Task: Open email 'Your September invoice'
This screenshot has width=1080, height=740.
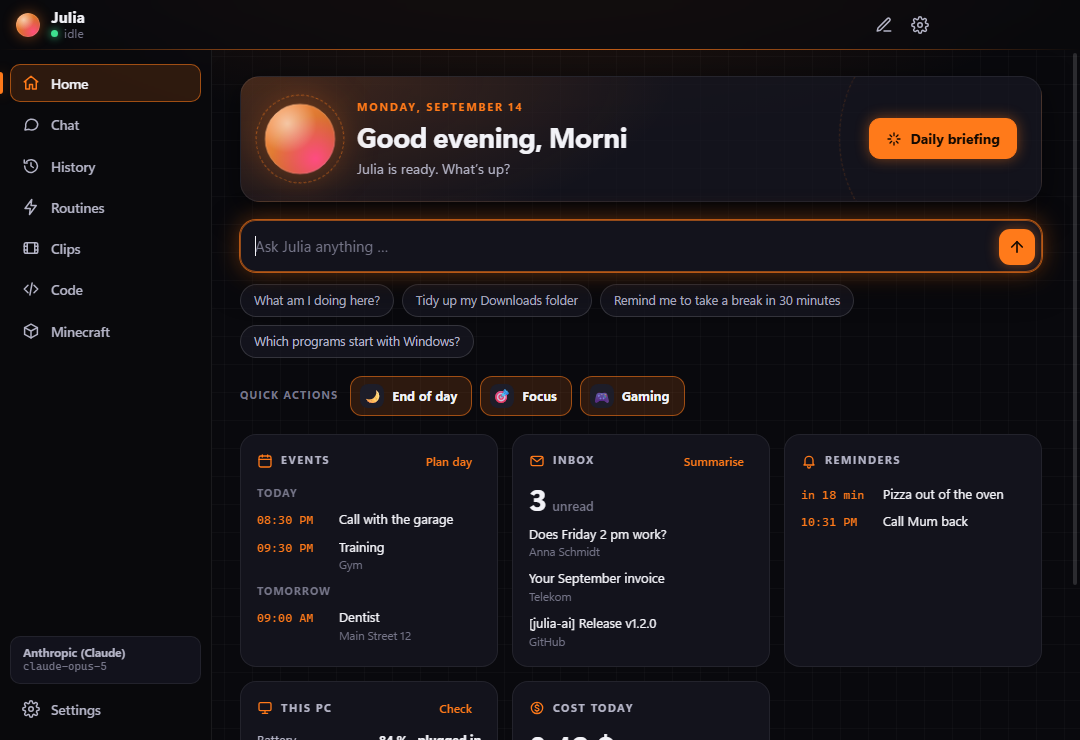Action: [641, 587]
